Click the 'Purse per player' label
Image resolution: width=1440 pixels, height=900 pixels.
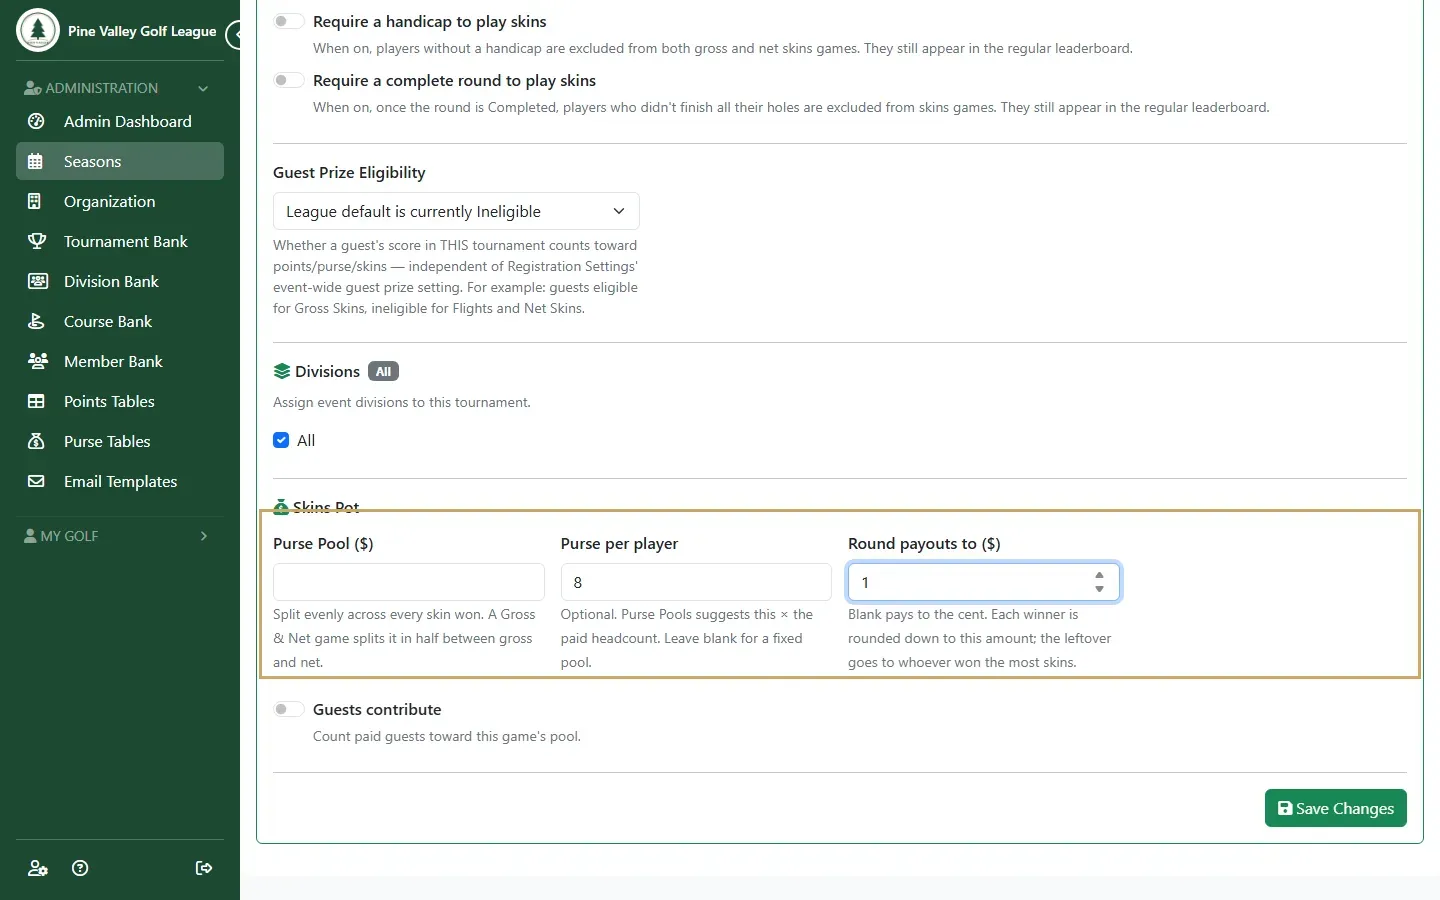point(619,543)
